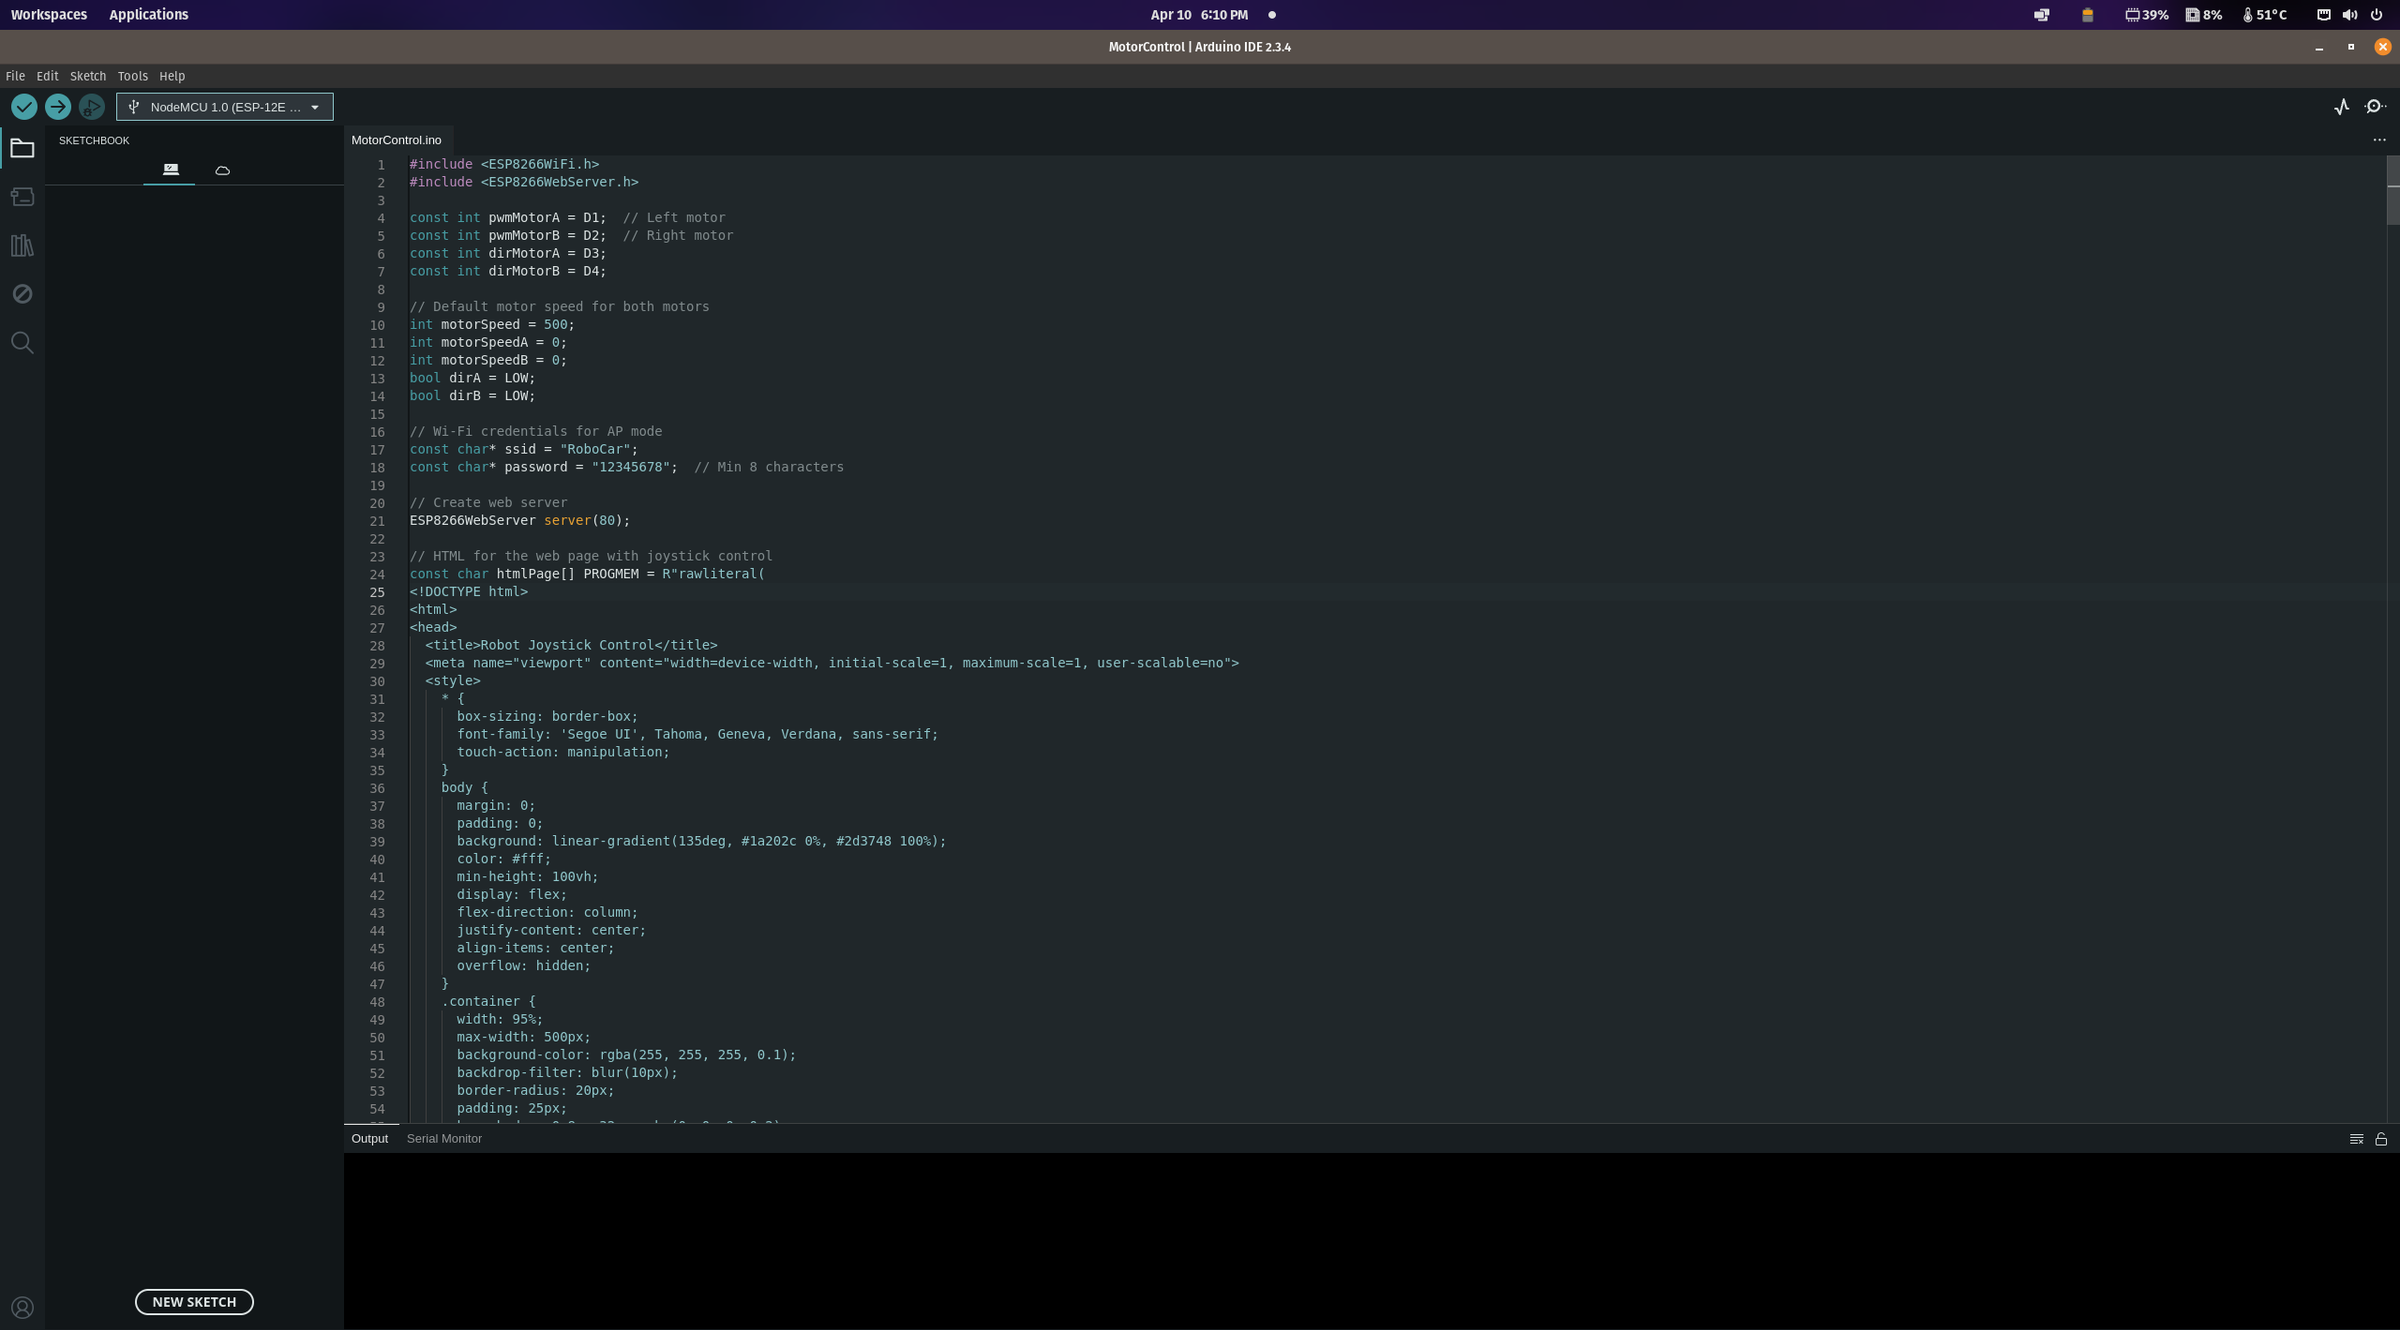Click the editor vertical scrollbar thumb
This screenshot has height=1330, width=2400.
pos(2393,190)
